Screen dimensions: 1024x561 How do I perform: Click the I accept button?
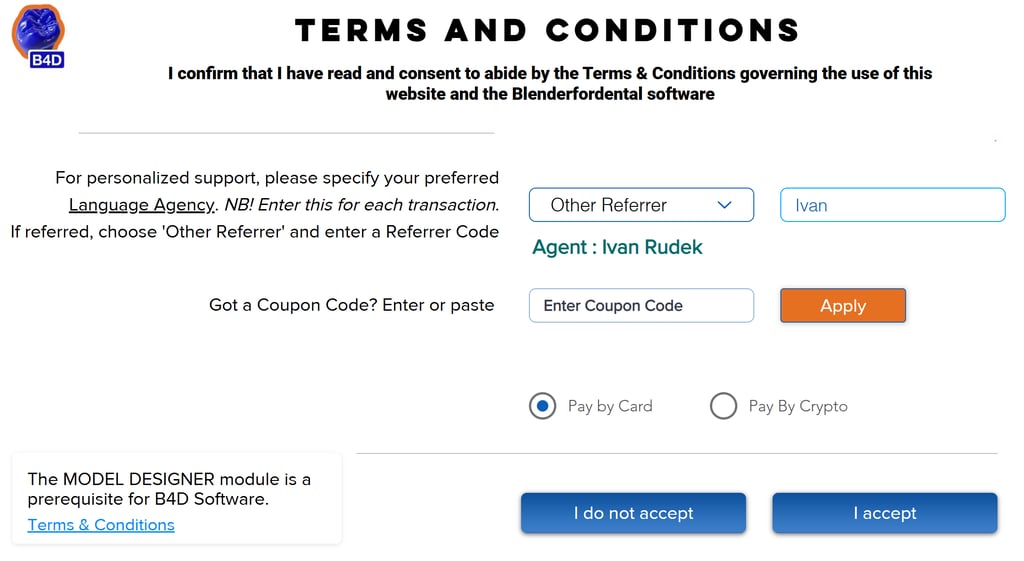pos(884,513)
